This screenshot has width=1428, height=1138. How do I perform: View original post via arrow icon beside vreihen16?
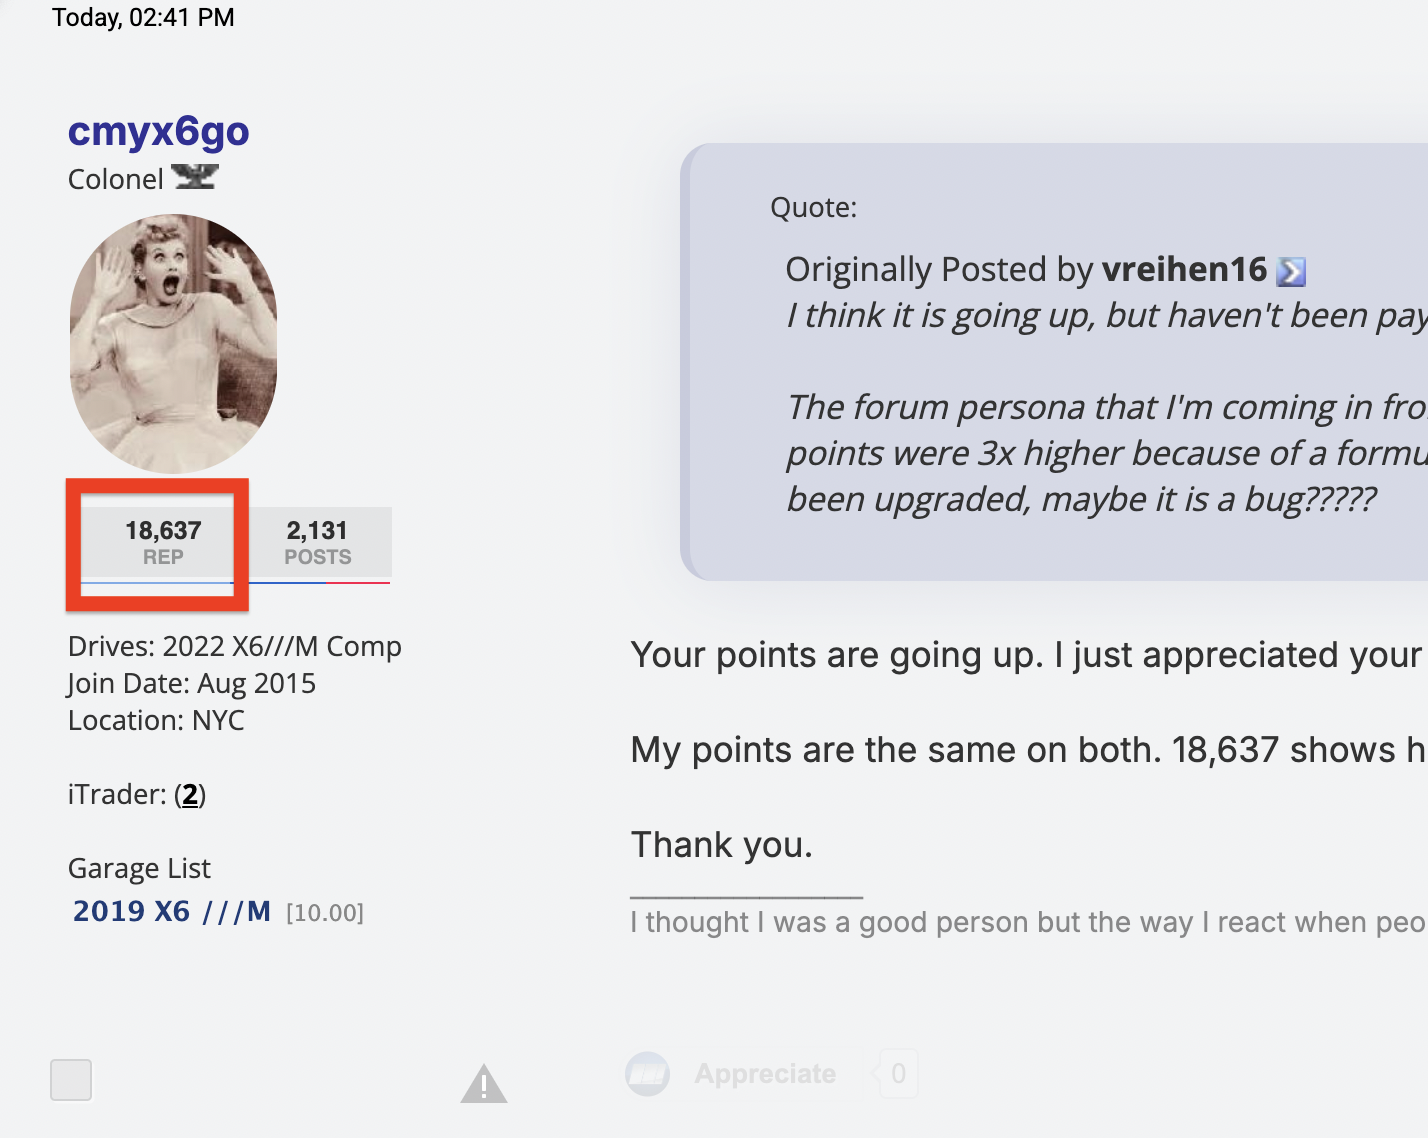pos(1292,272)
